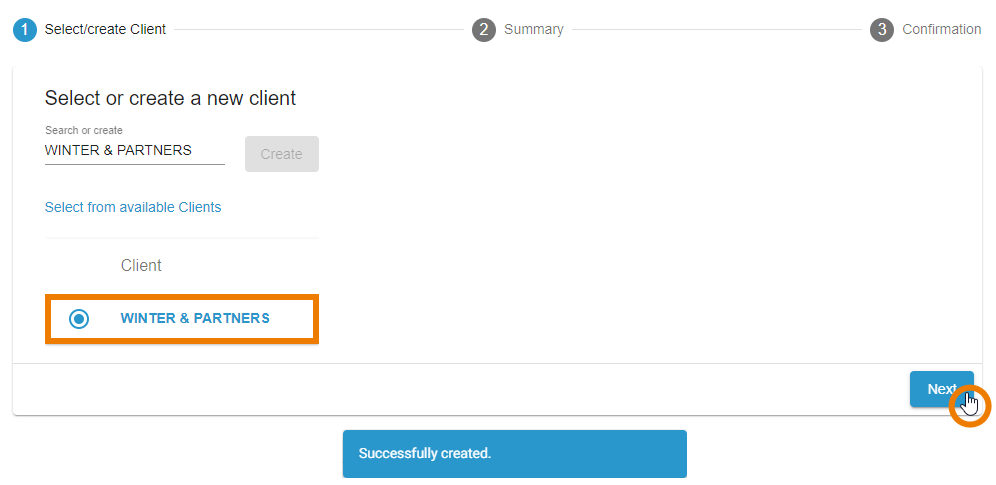Click the small Search or create field label

84,130
